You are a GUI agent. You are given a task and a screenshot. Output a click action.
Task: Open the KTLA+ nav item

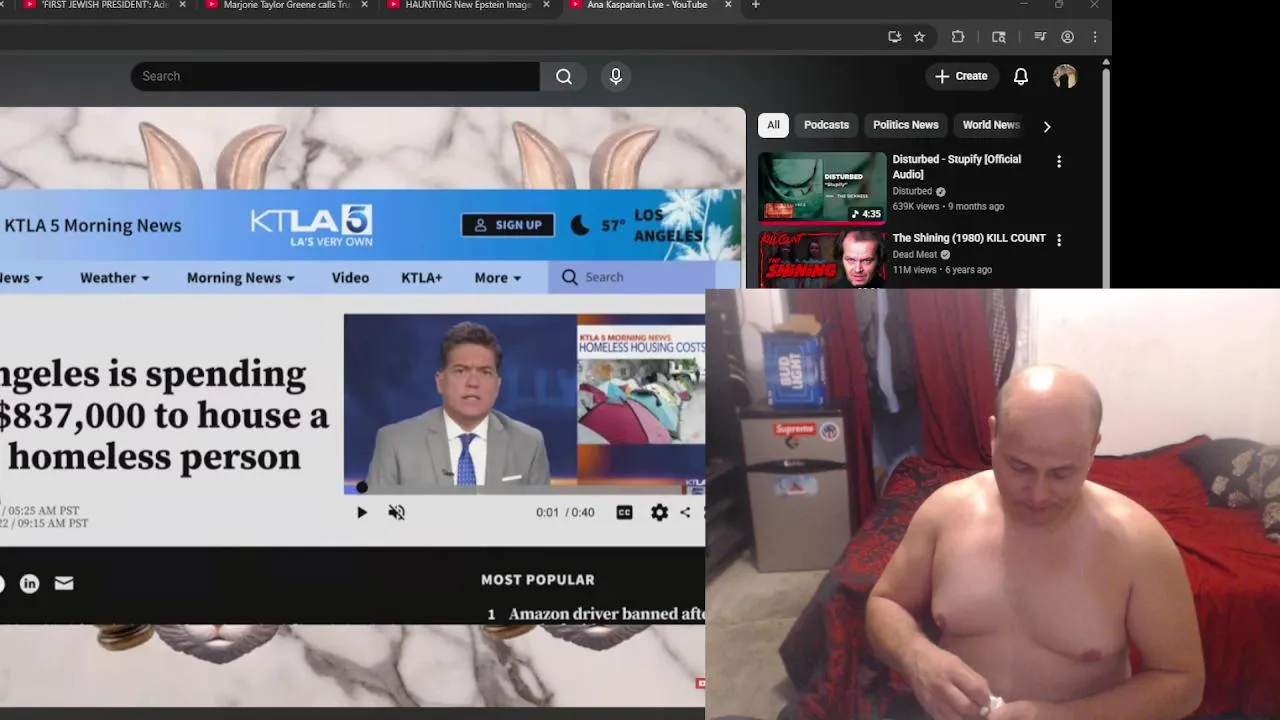coord(421,278)
